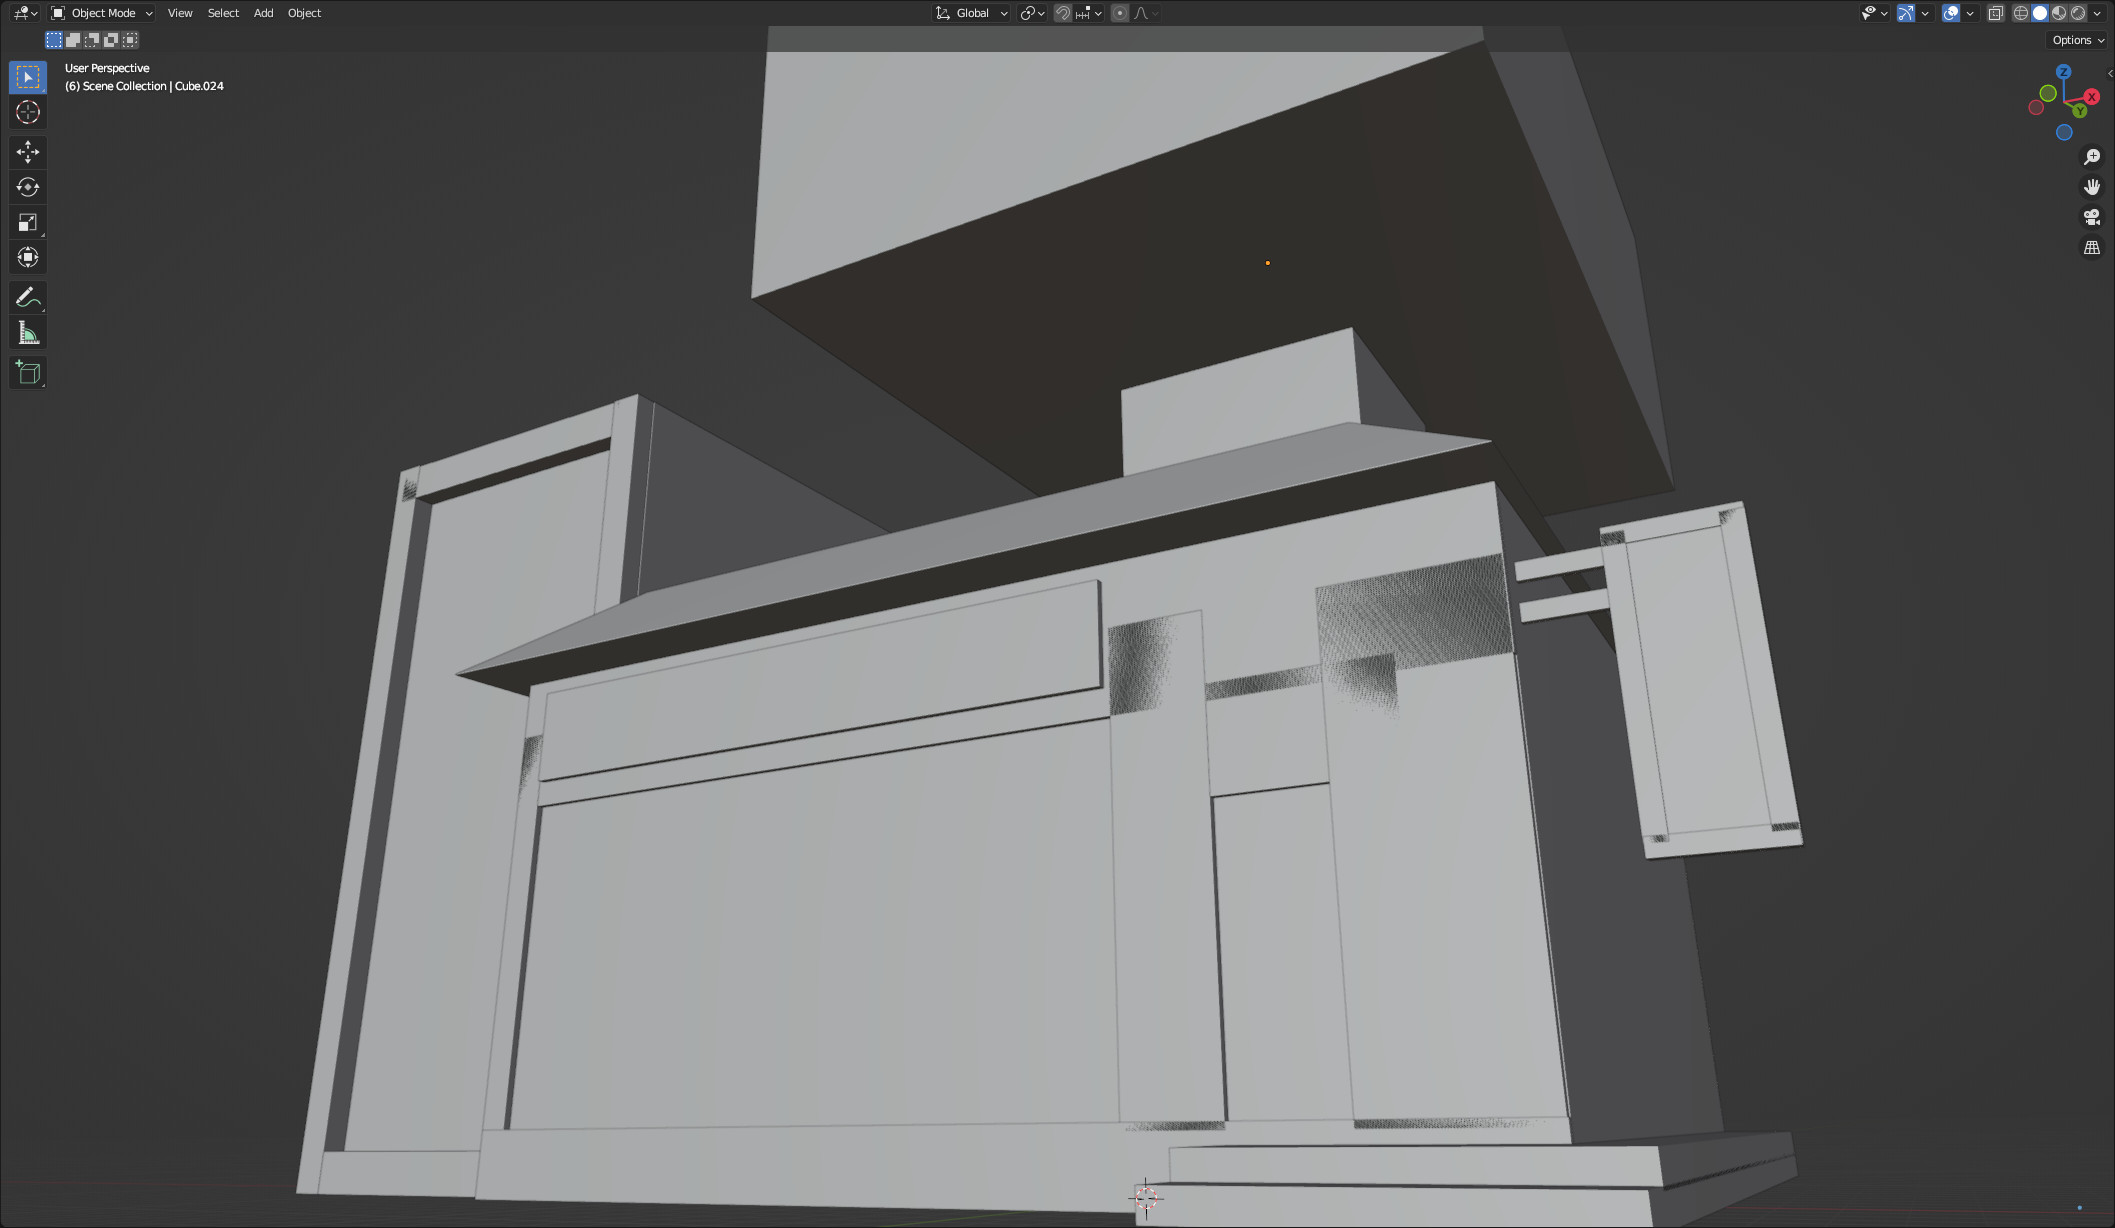
Task: Toggle X-ray view
Action: pos(1995,13)
